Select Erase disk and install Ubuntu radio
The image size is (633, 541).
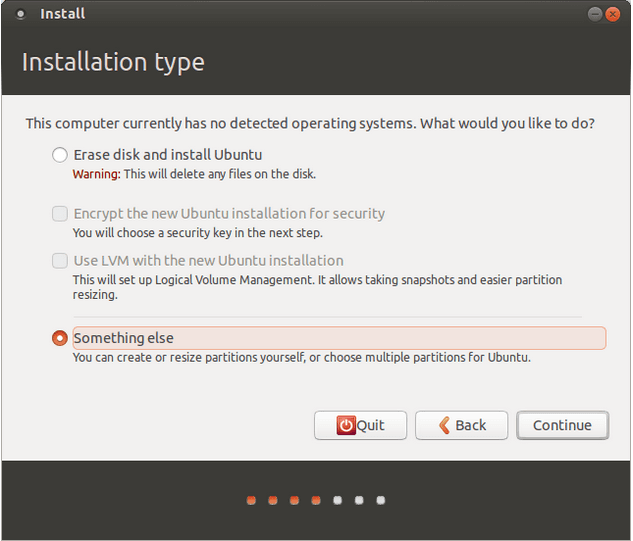[60, 155]
